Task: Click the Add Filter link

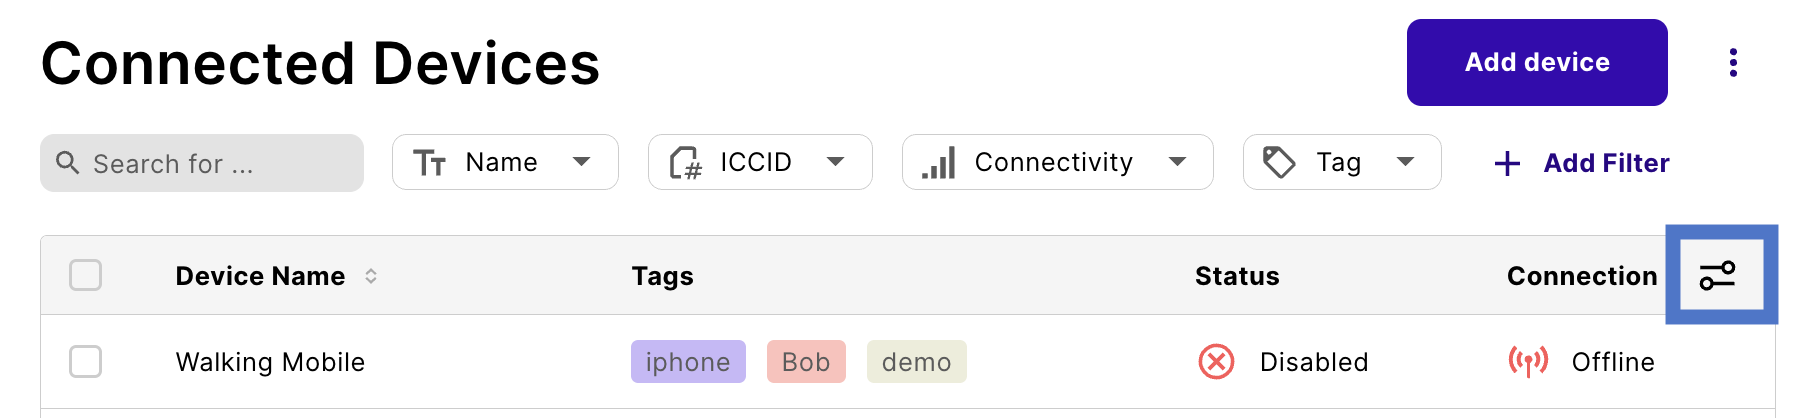Action: [1606, 163]
